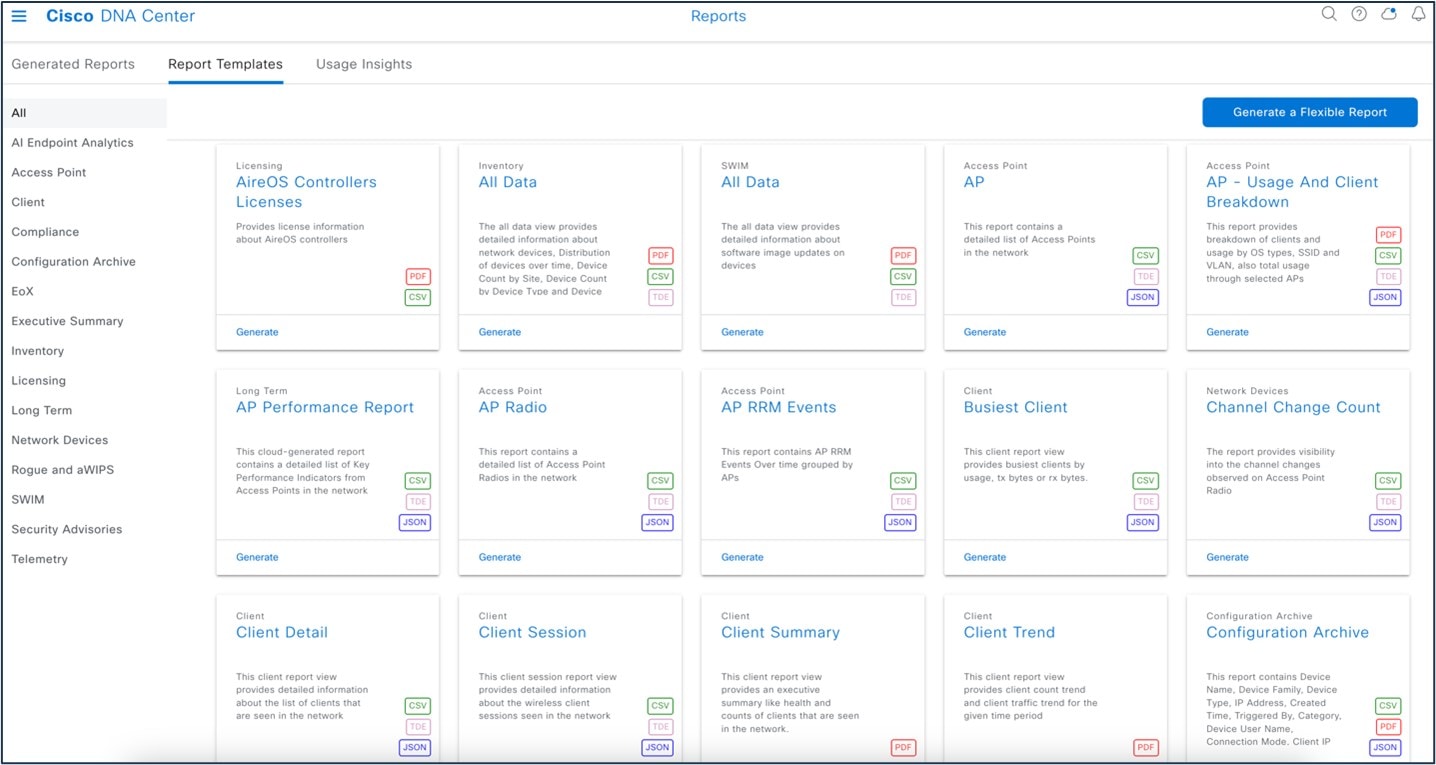Open the Client Summary template title

(x=781, y=632)
